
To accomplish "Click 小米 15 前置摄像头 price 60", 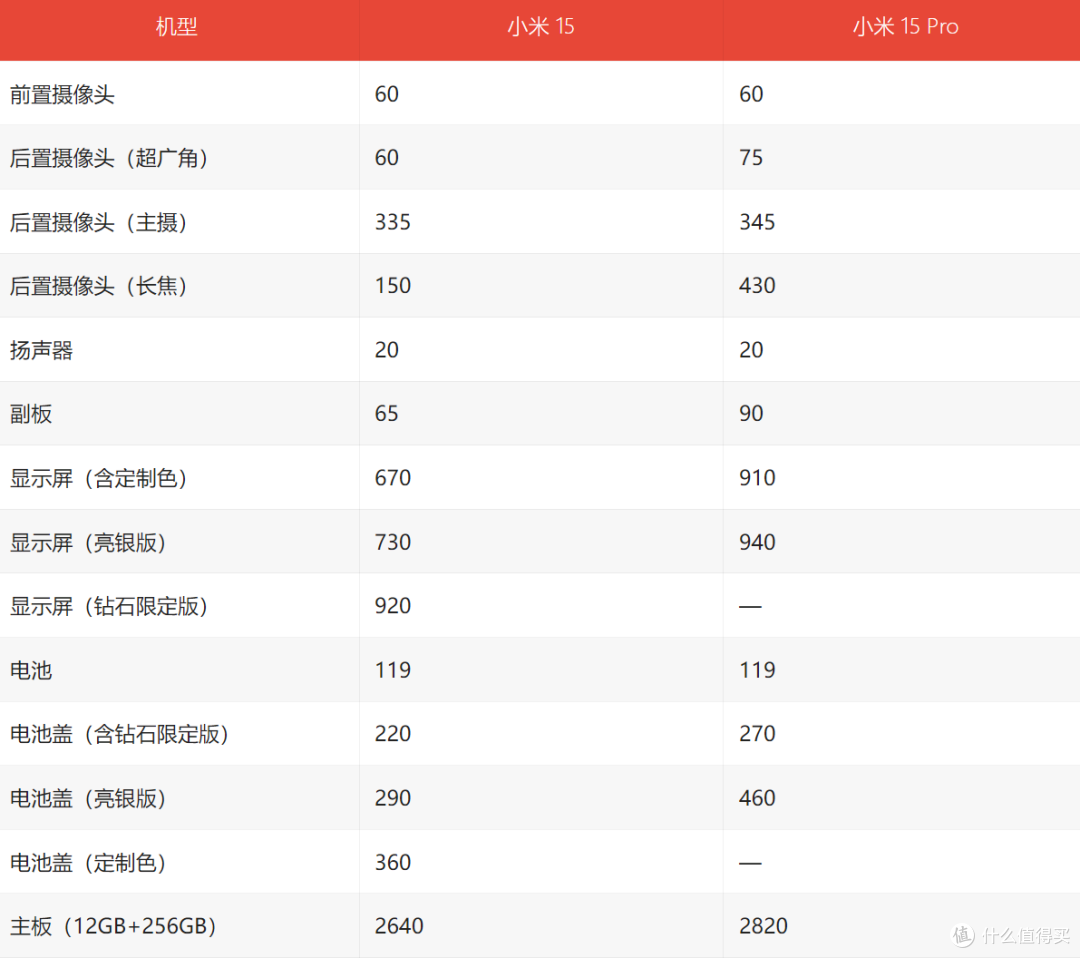I will [x=386, y=94].
